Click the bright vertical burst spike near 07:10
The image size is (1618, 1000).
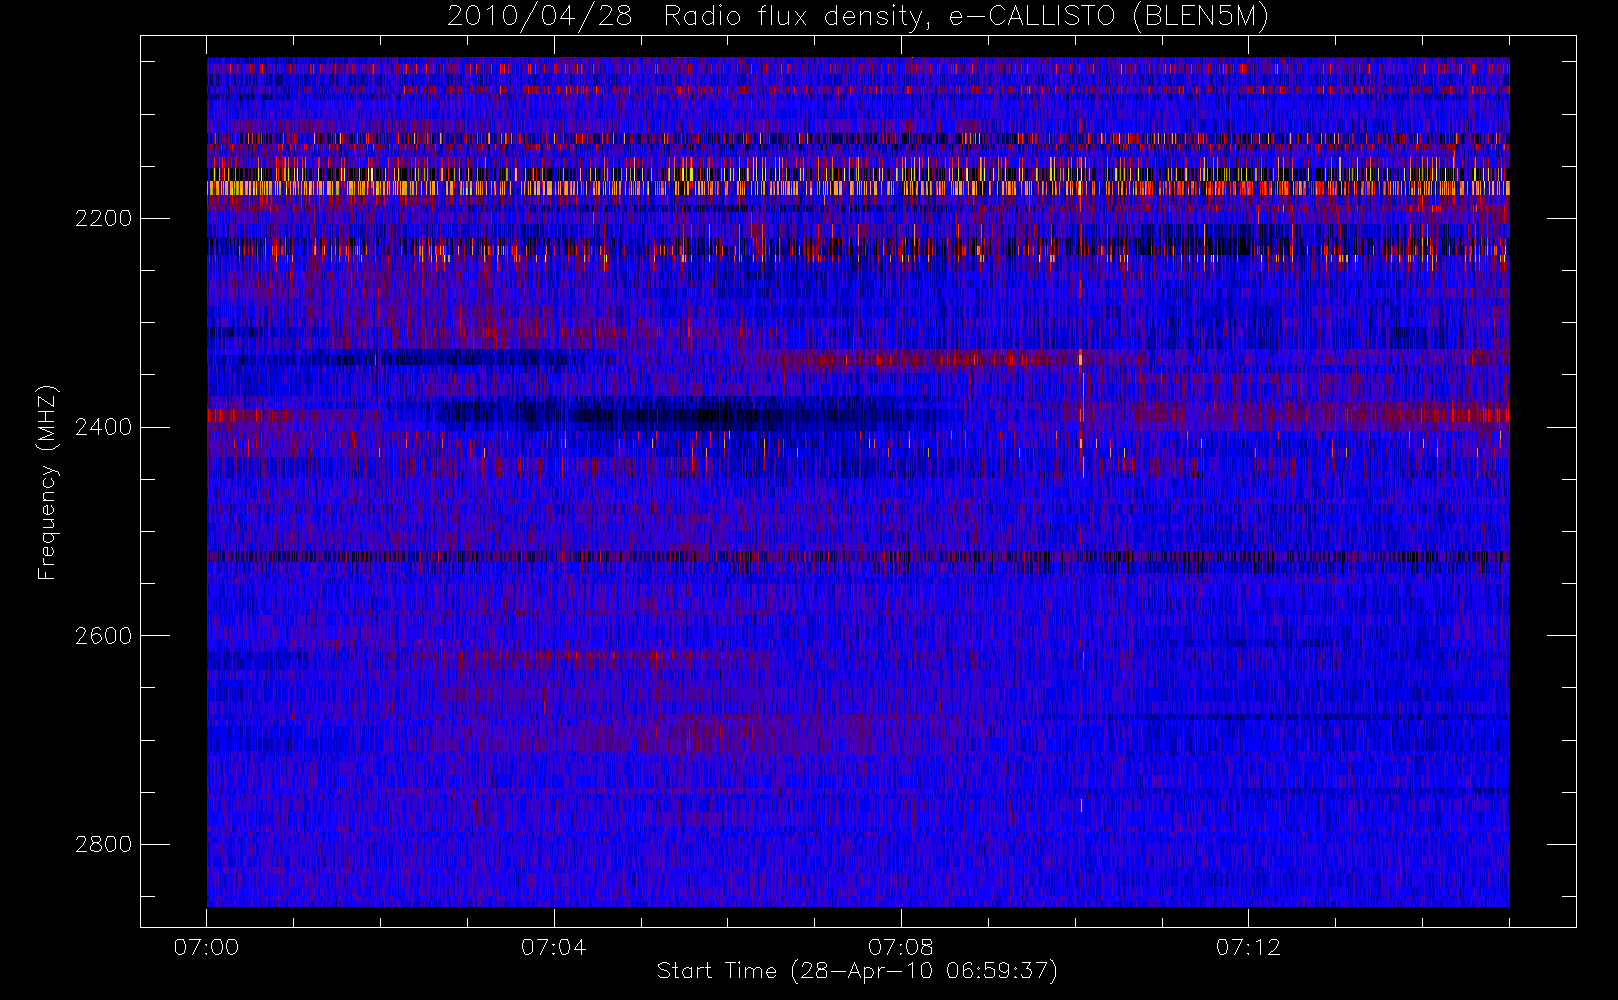(1081, 412)
